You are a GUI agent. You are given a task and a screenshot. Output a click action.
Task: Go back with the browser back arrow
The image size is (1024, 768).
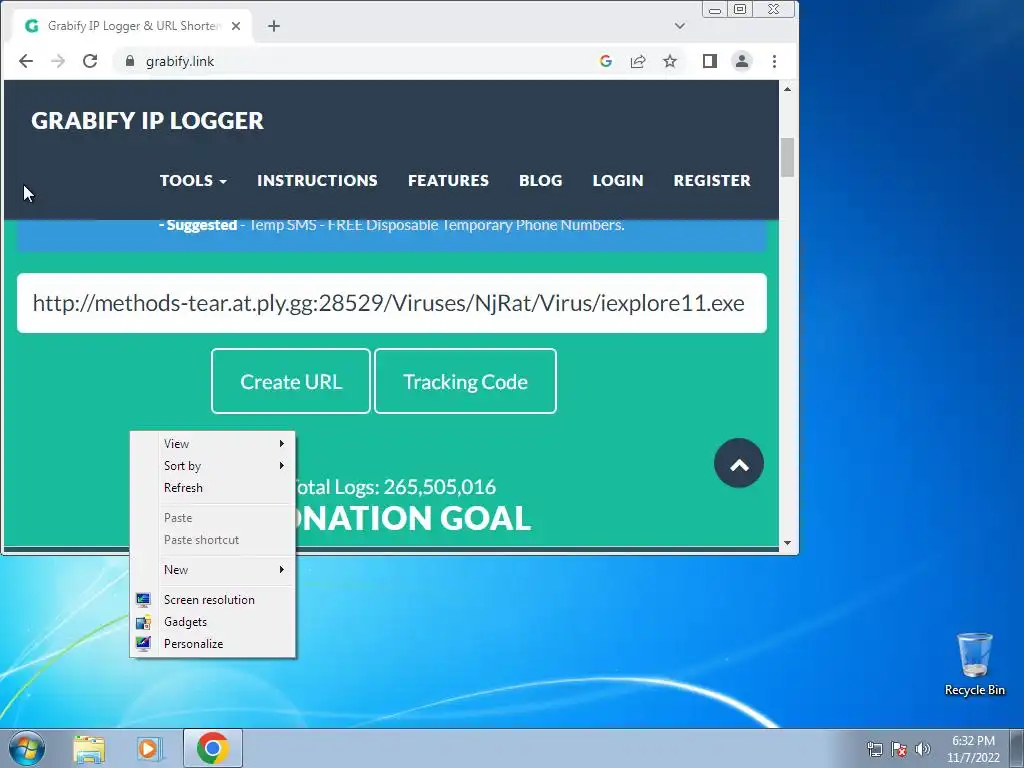tap(25, 61)
